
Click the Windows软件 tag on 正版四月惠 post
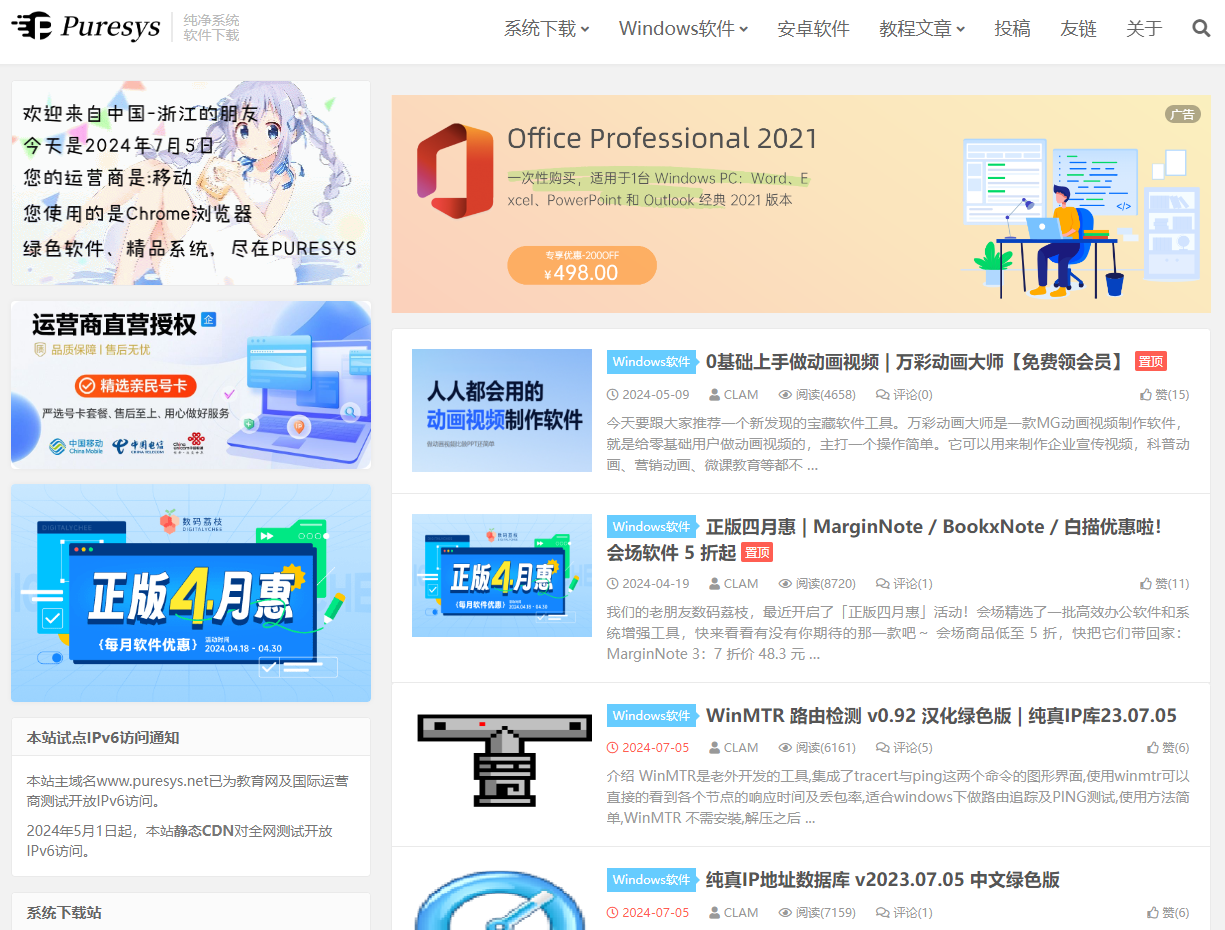click(652, 527)
